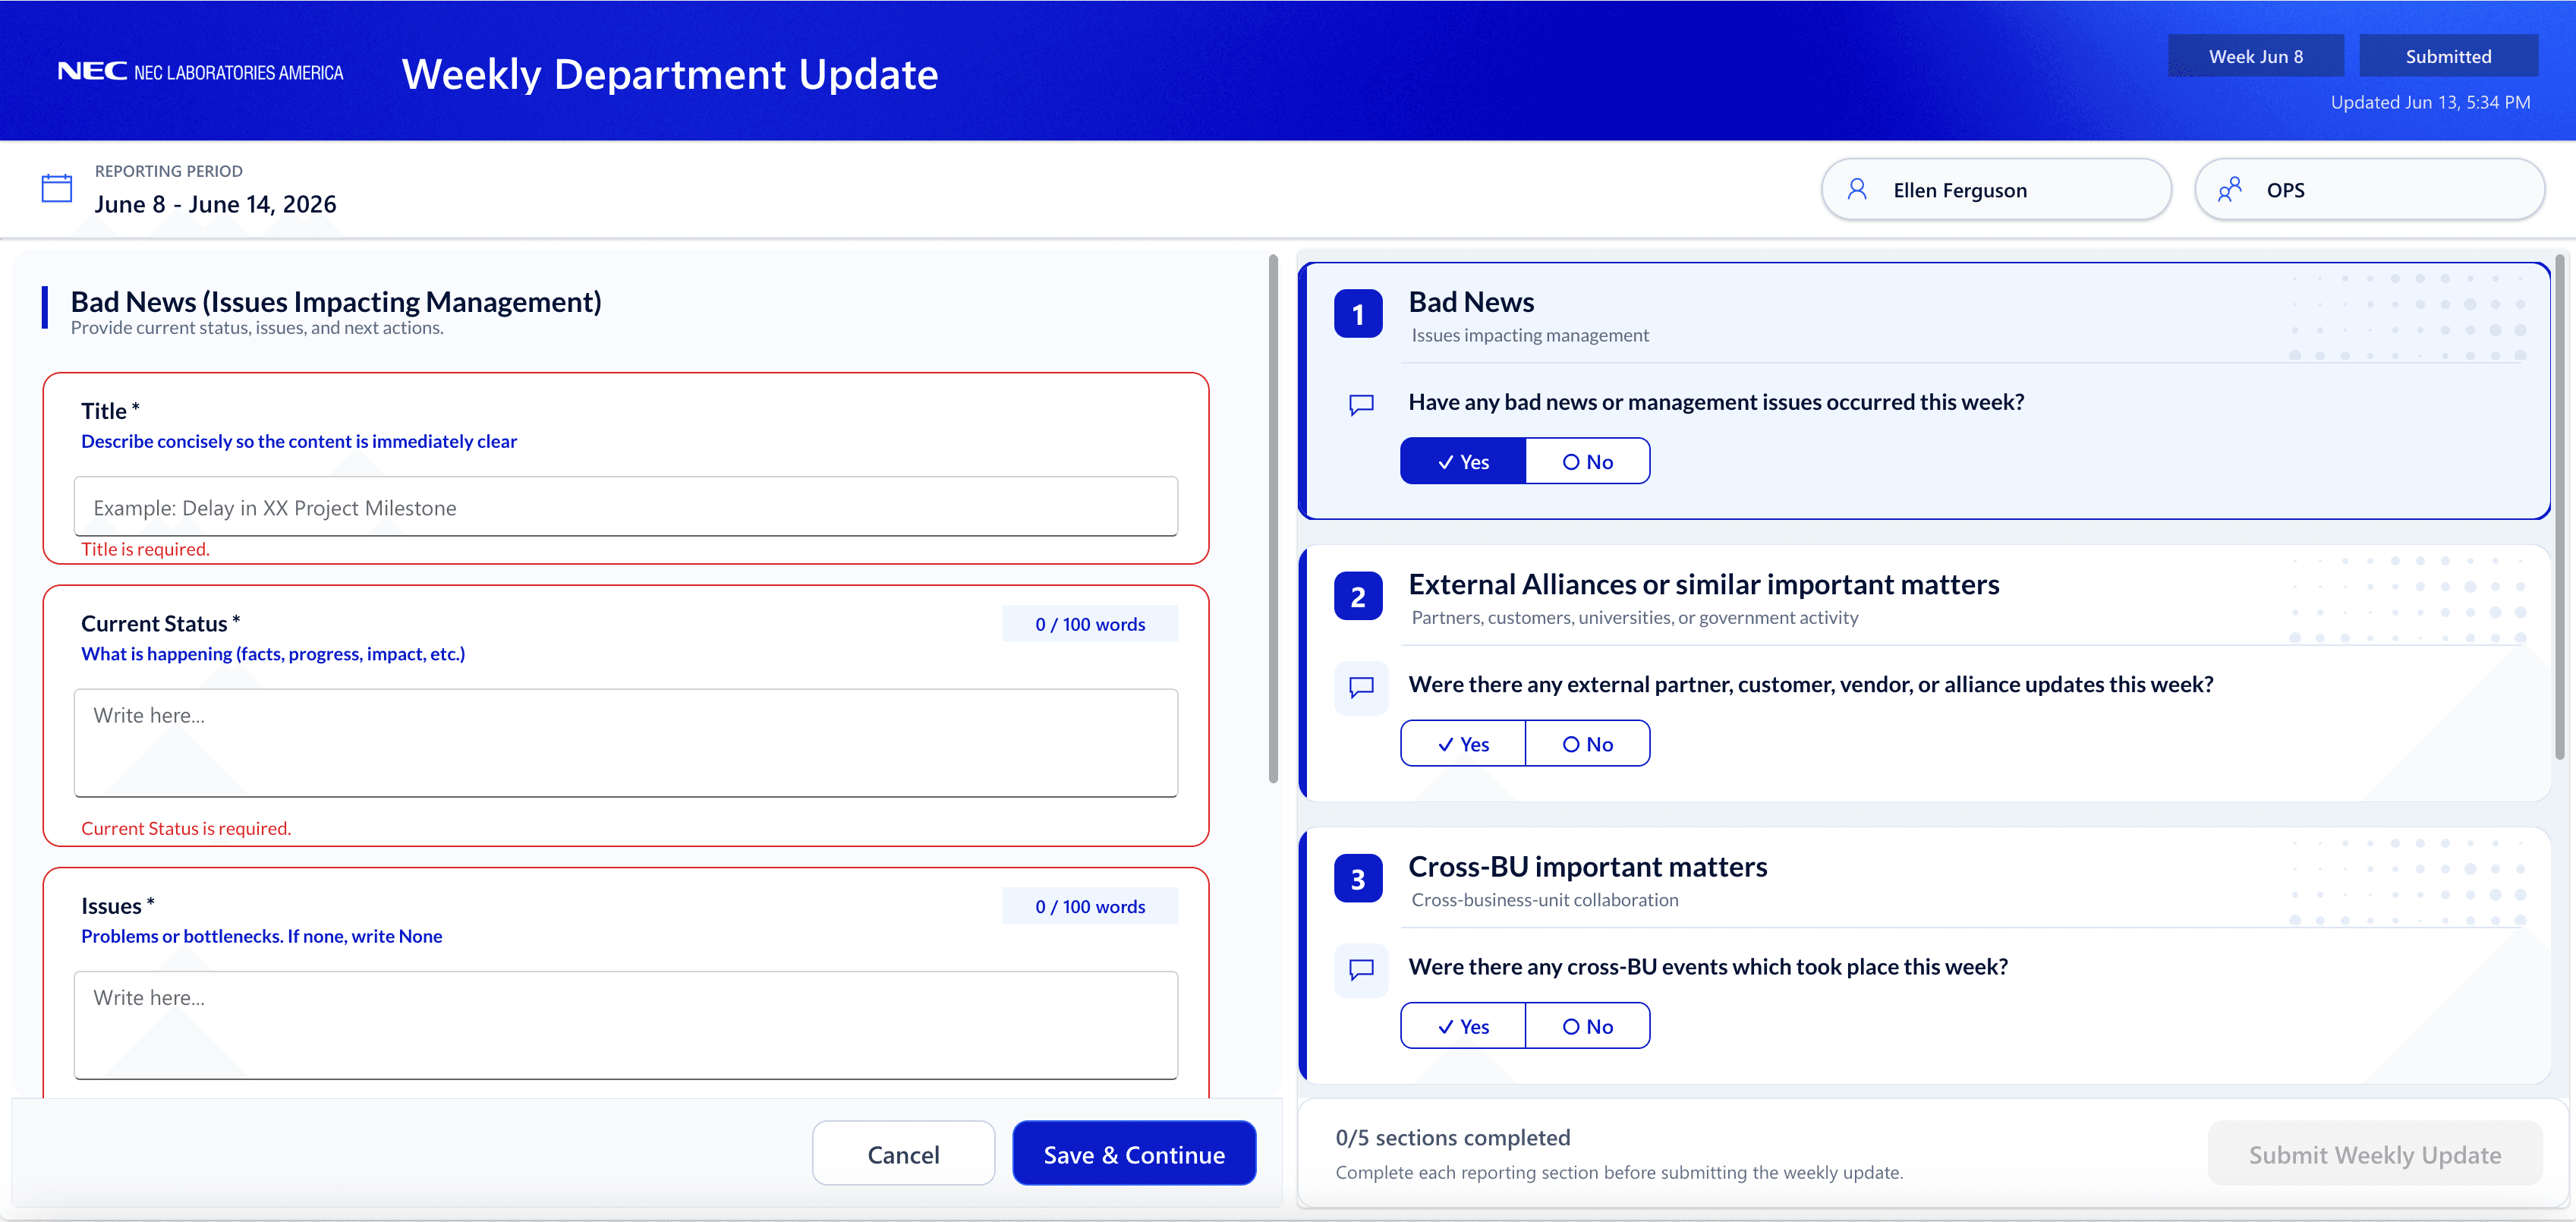Open the Ellen Ferguson user selector
The width and height of the screenshot is (2576, 1222).
[1996, 189]
